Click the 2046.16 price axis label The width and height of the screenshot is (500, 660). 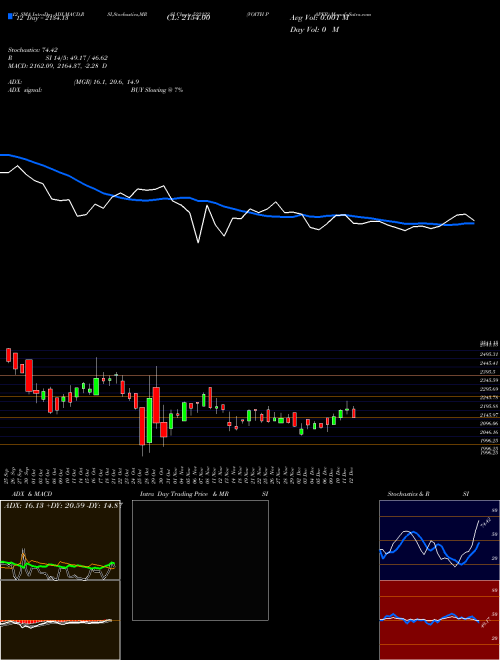[x=489, y=432]
